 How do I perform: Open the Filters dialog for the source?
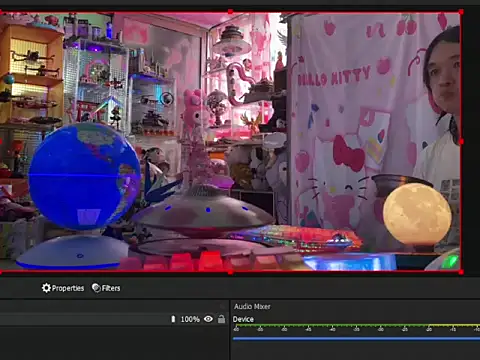pyautogui.click(x=106, y=288)
